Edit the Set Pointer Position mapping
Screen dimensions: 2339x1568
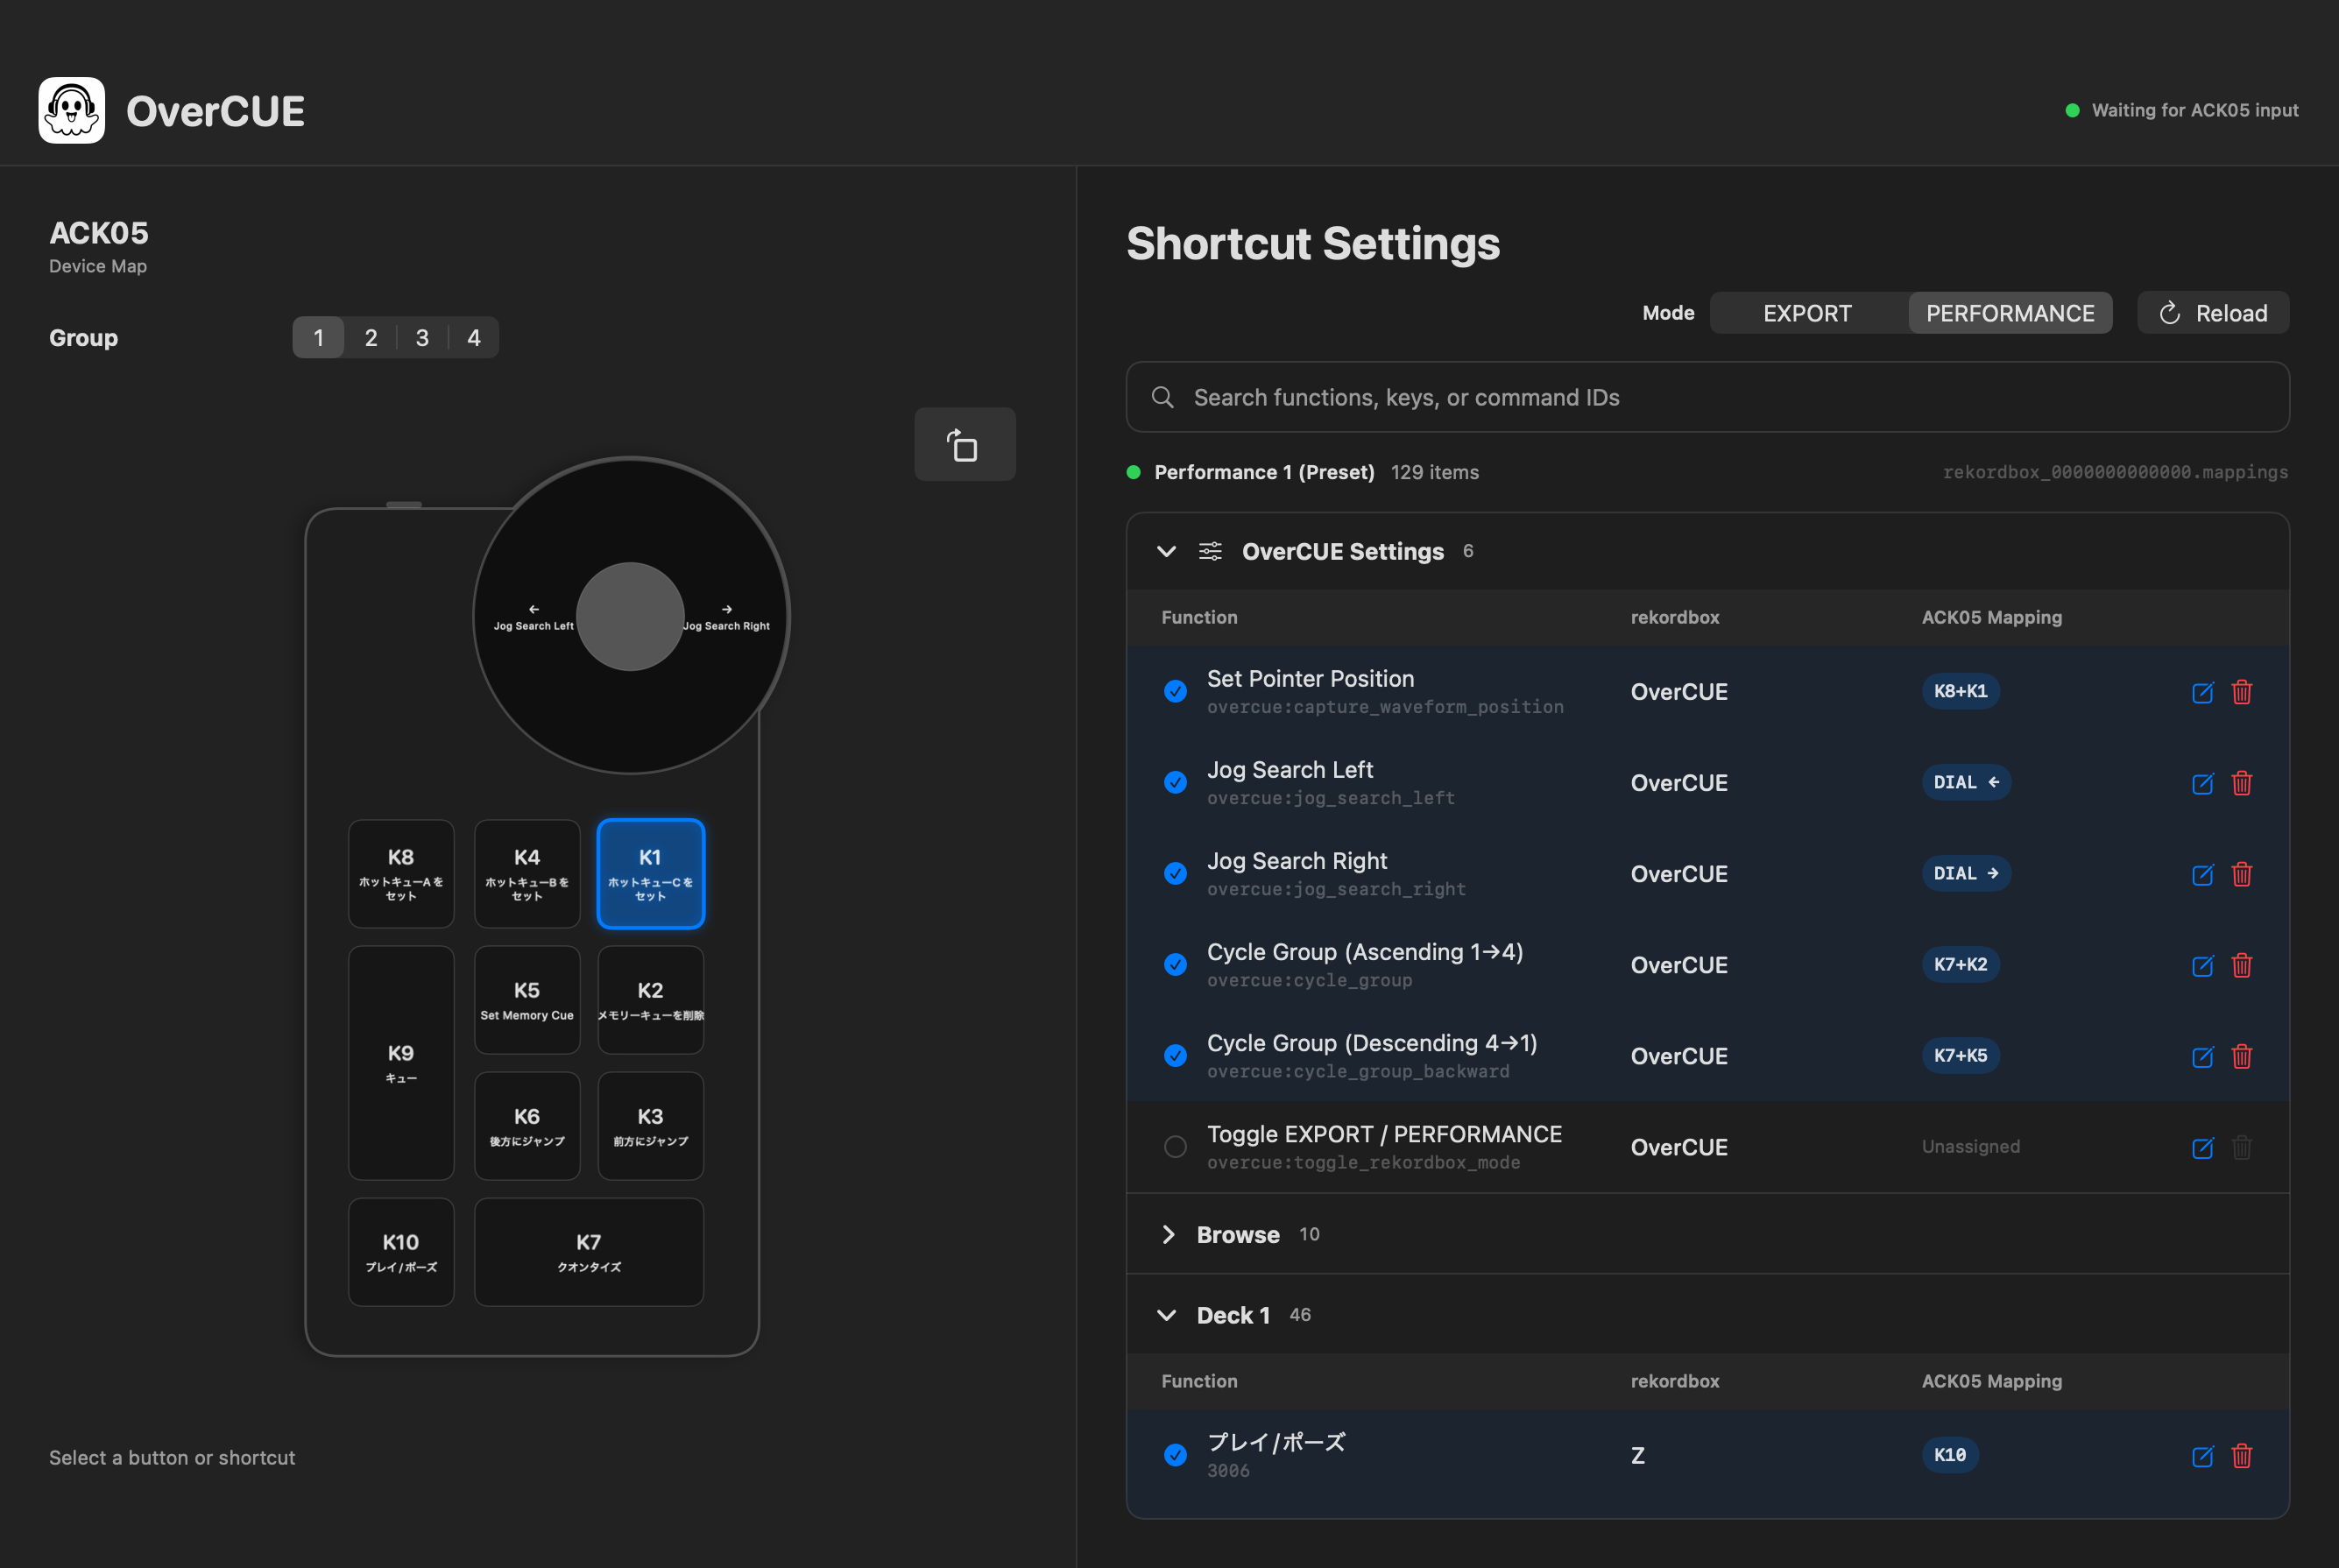pos(2202,692)
